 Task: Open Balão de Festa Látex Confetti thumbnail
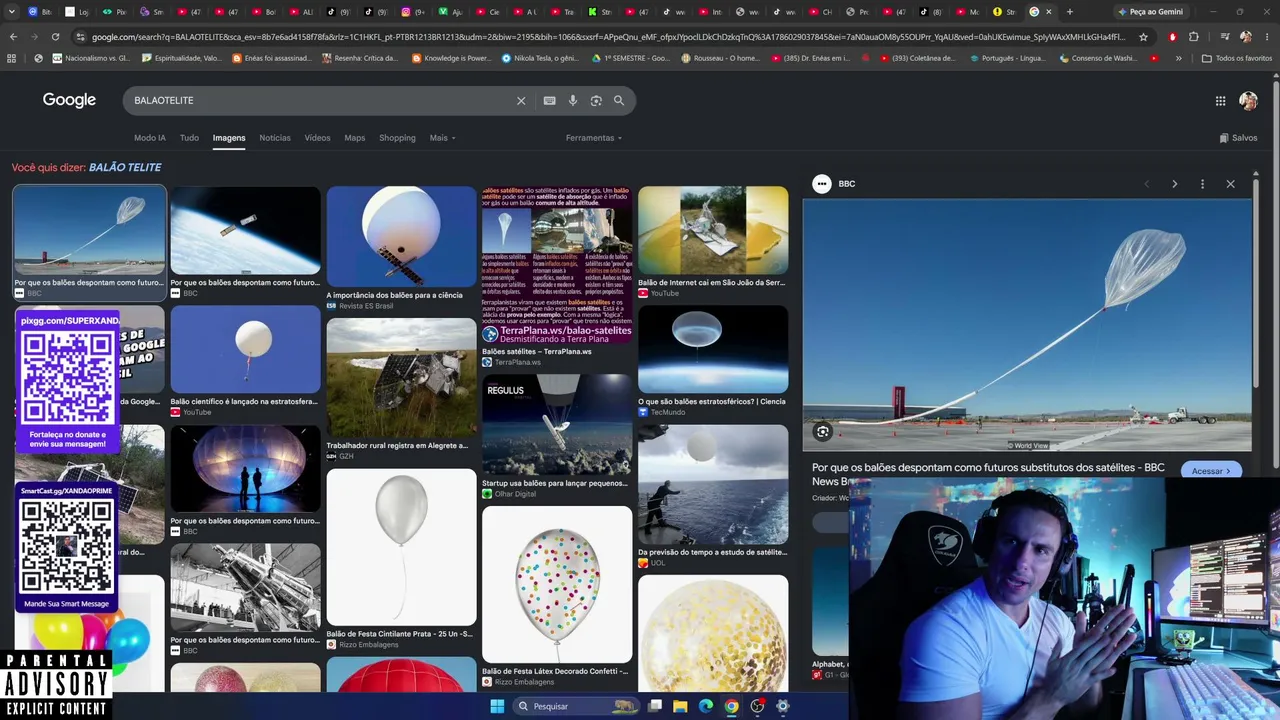pyautogui.click(x=557, y=584)
